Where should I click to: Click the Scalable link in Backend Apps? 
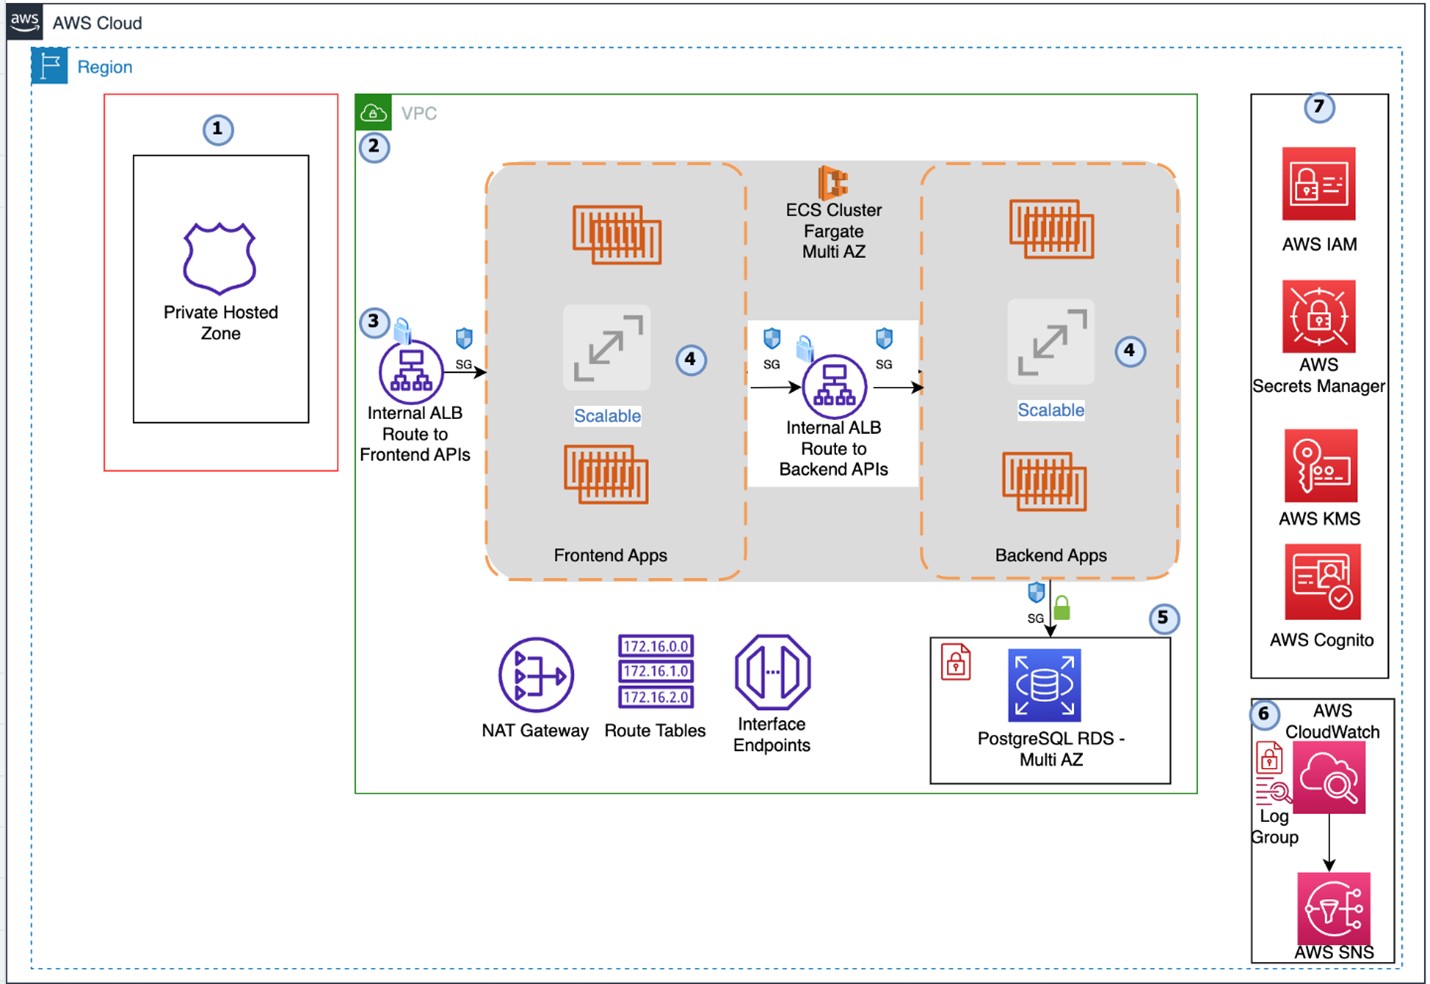pos(1050,410)
